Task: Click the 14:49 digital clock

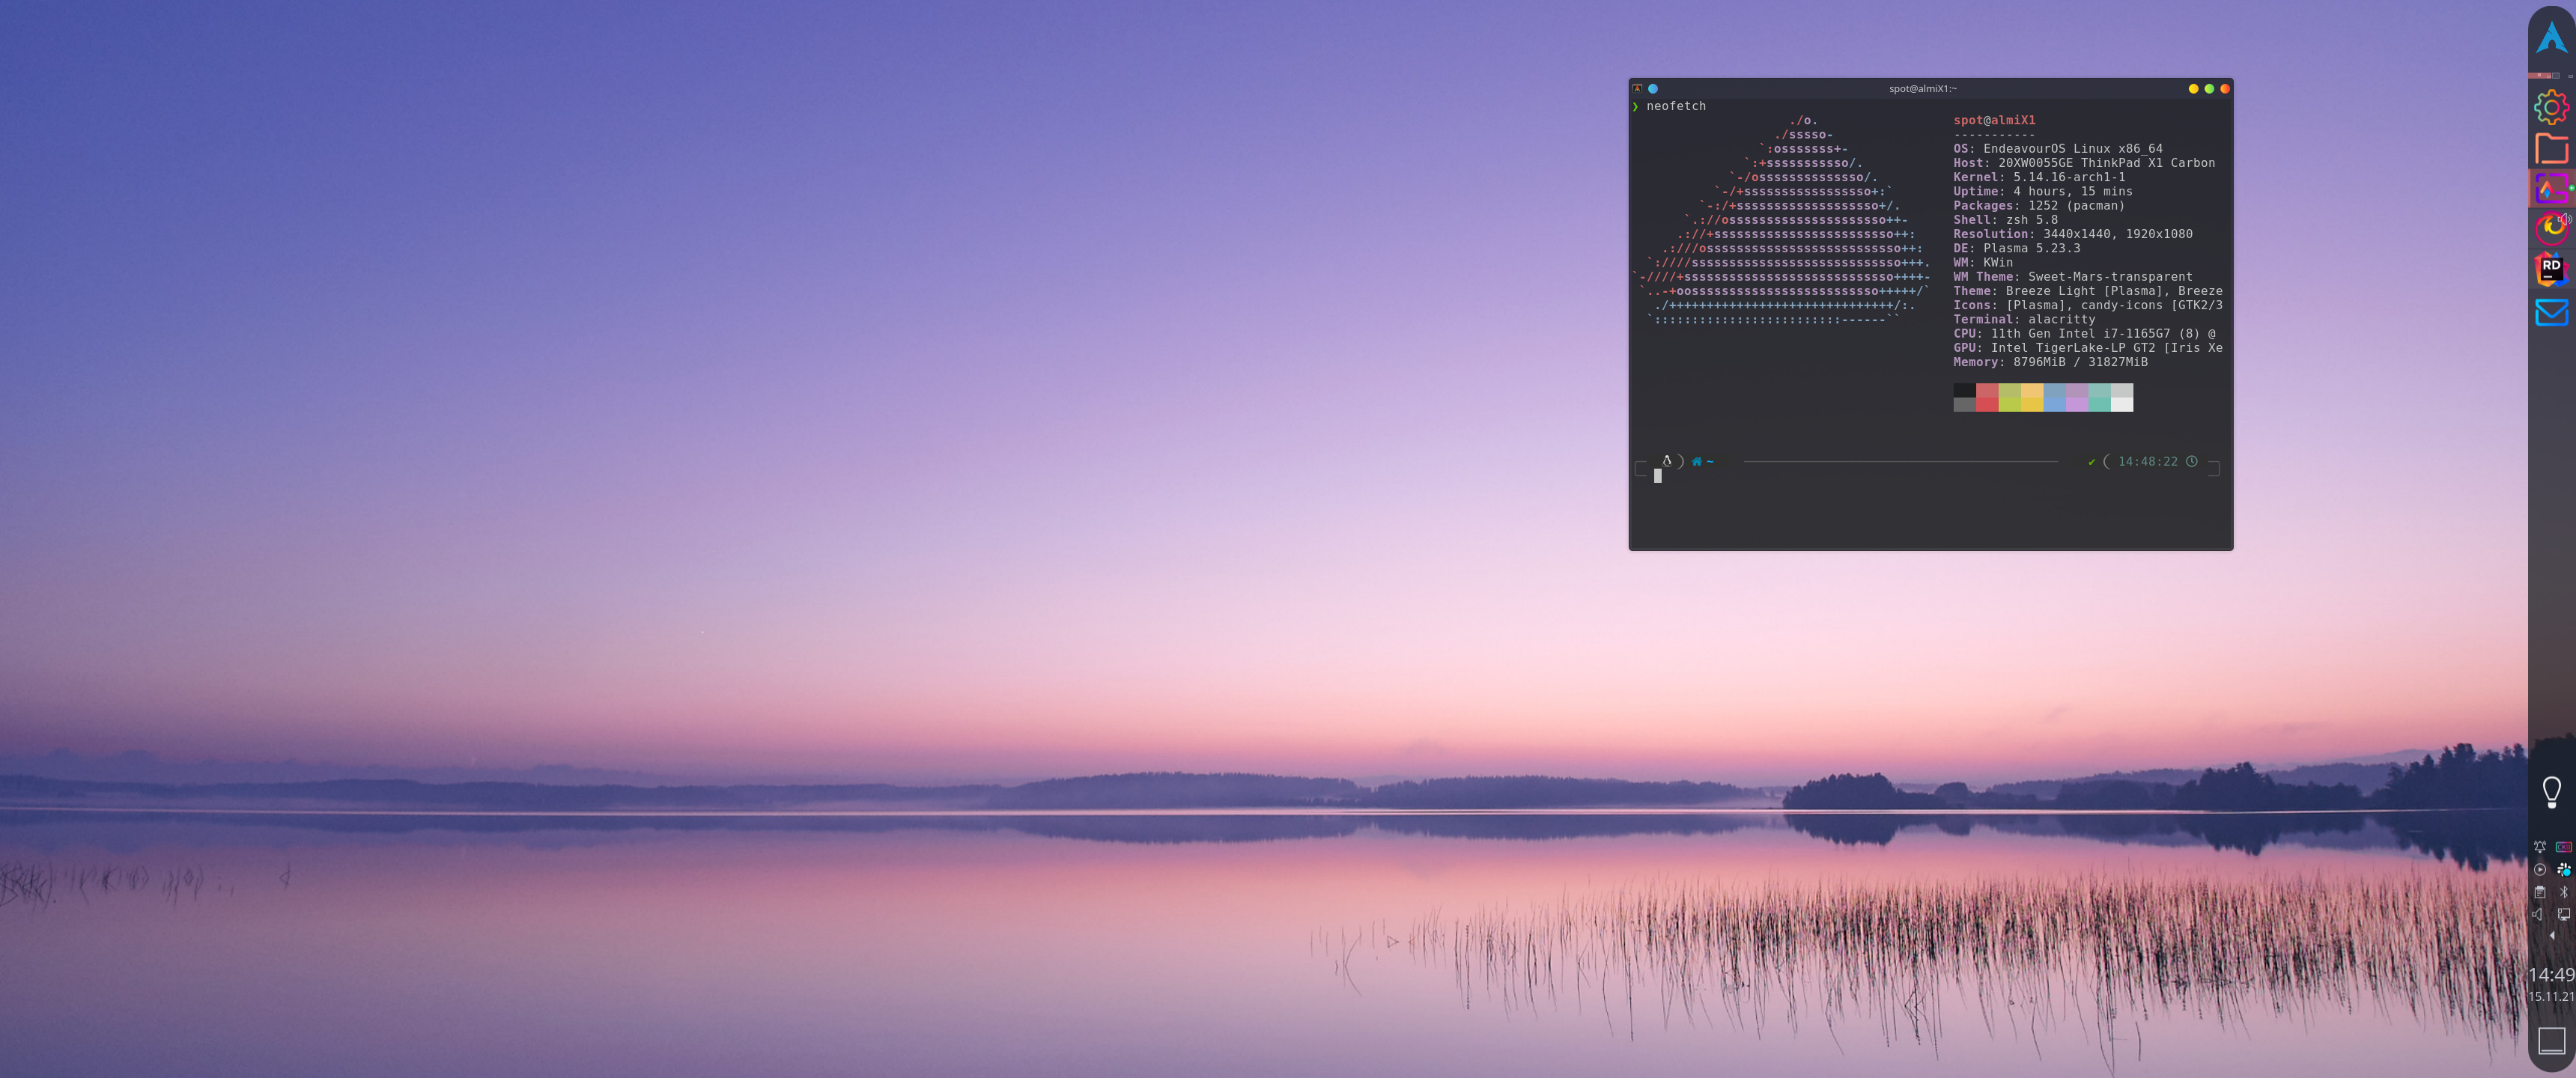Action: [x=2551, y=975]
